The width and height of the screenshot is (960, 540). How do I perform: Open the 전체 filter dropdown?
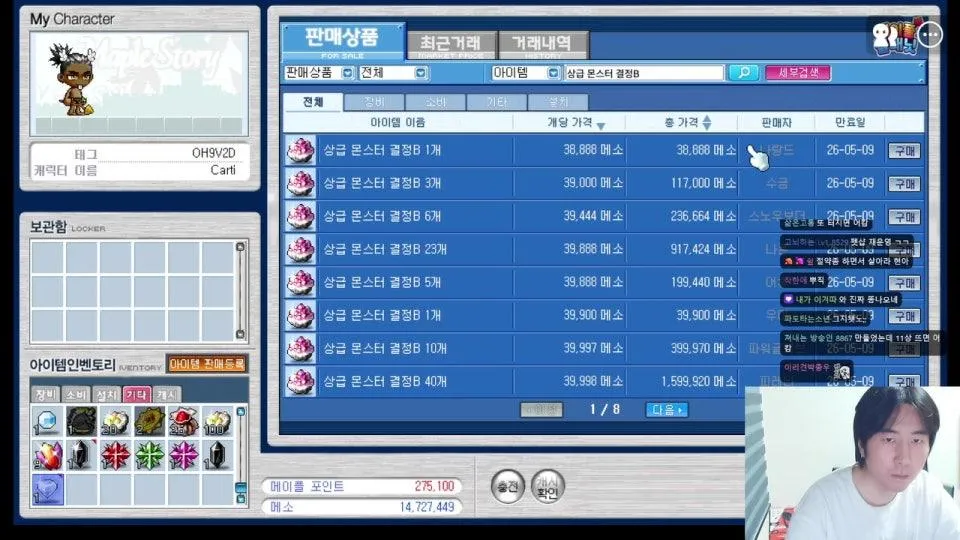(x=421, y=73)
